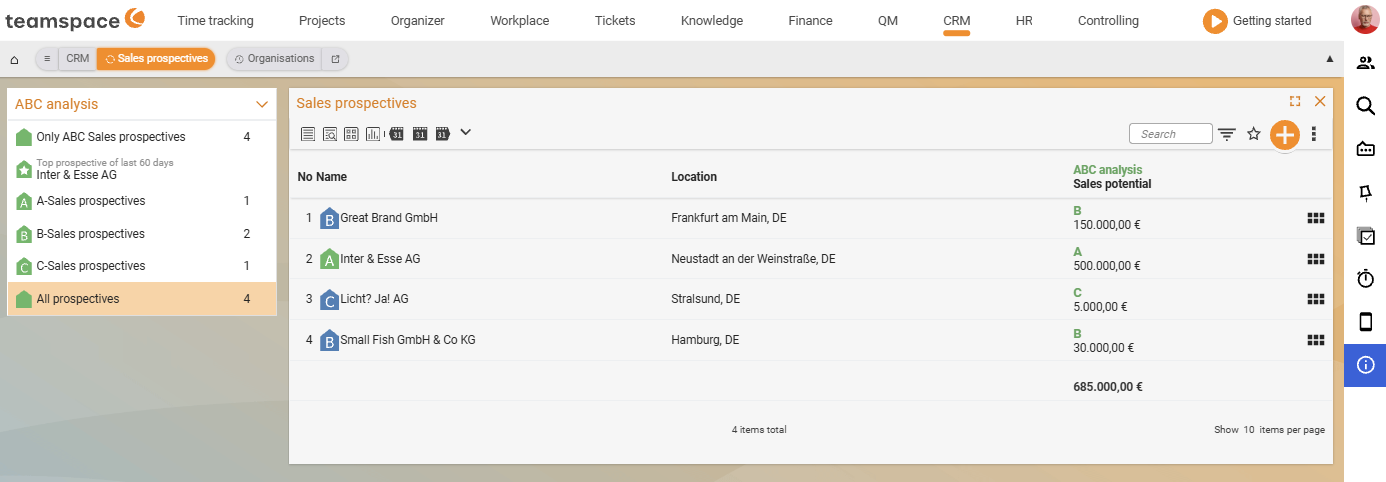This screenshot has height=482, width=1386.
Task: Open the detailed search list view icon
Action: click(330, 133)
